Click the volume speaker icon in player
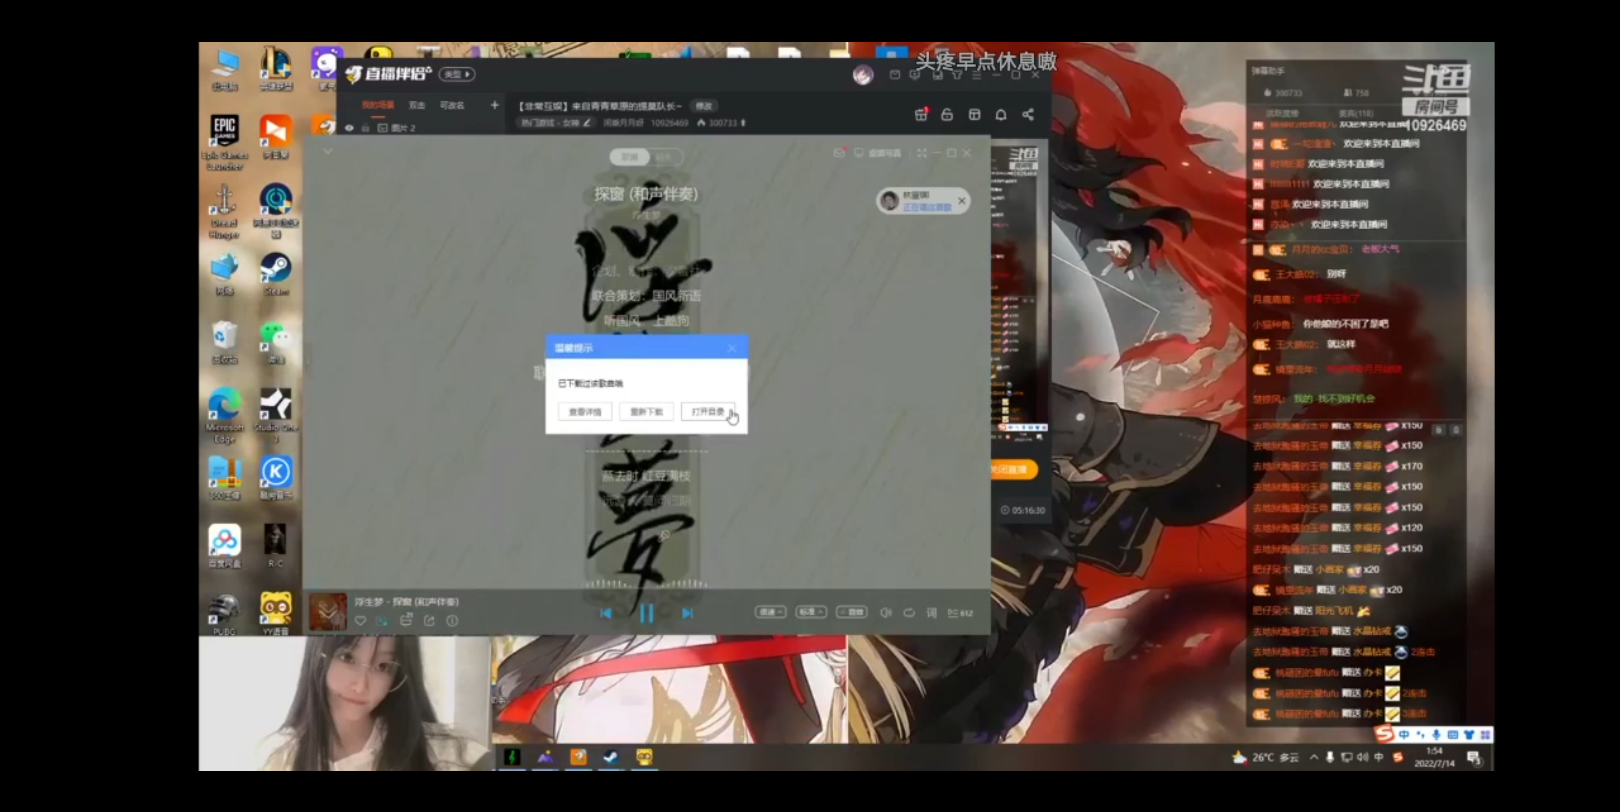Viewport: 1620px width, 812px height. point(886,612)
